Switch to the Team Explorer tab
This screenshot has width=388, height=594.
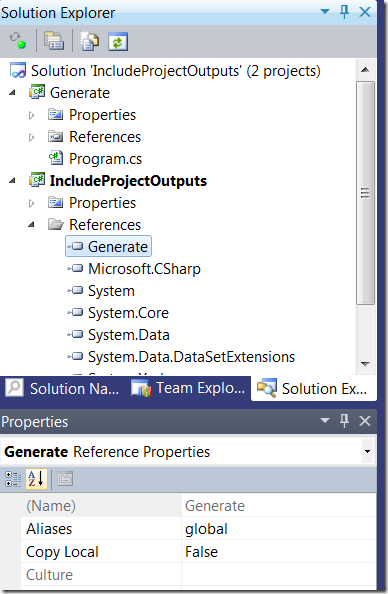pyautogui.click(x=188, y=388)
